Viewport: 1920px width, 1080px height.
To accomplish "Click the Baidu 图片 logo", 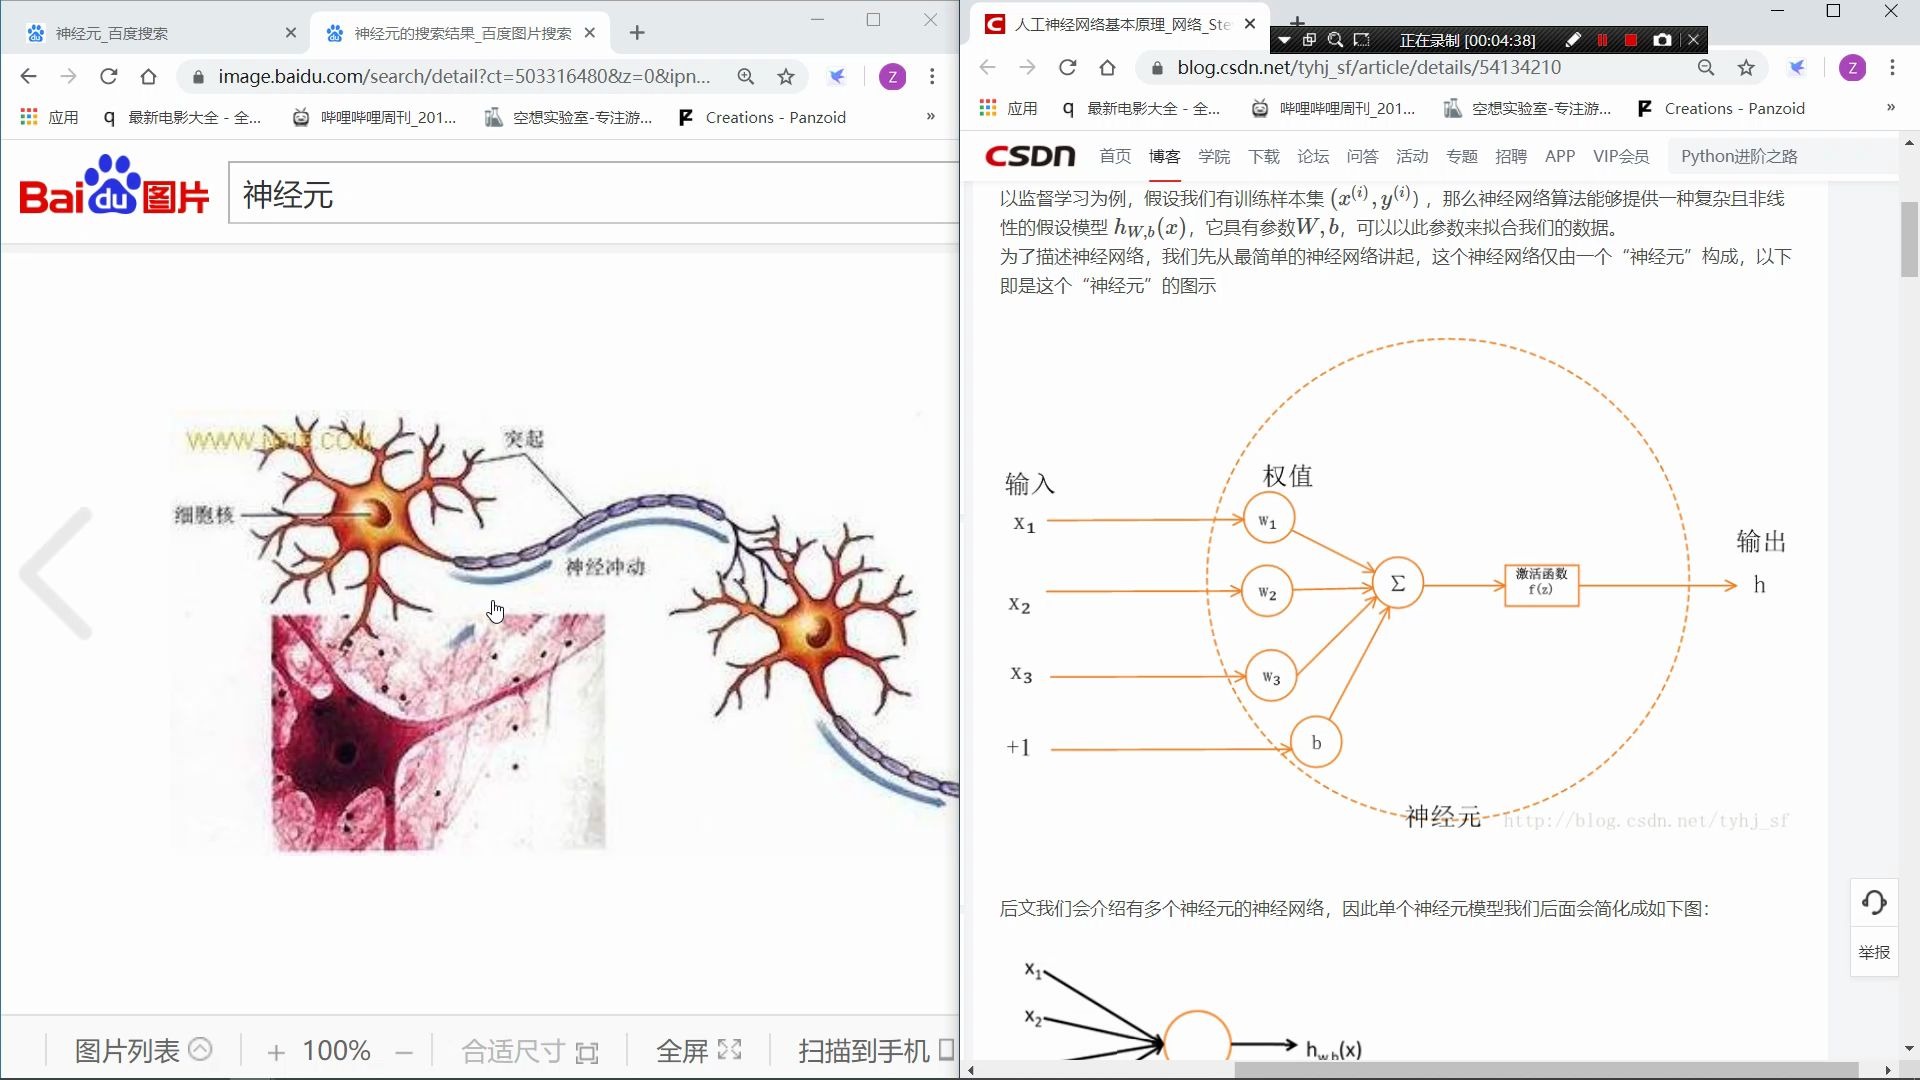I will [x=114, y=187].
